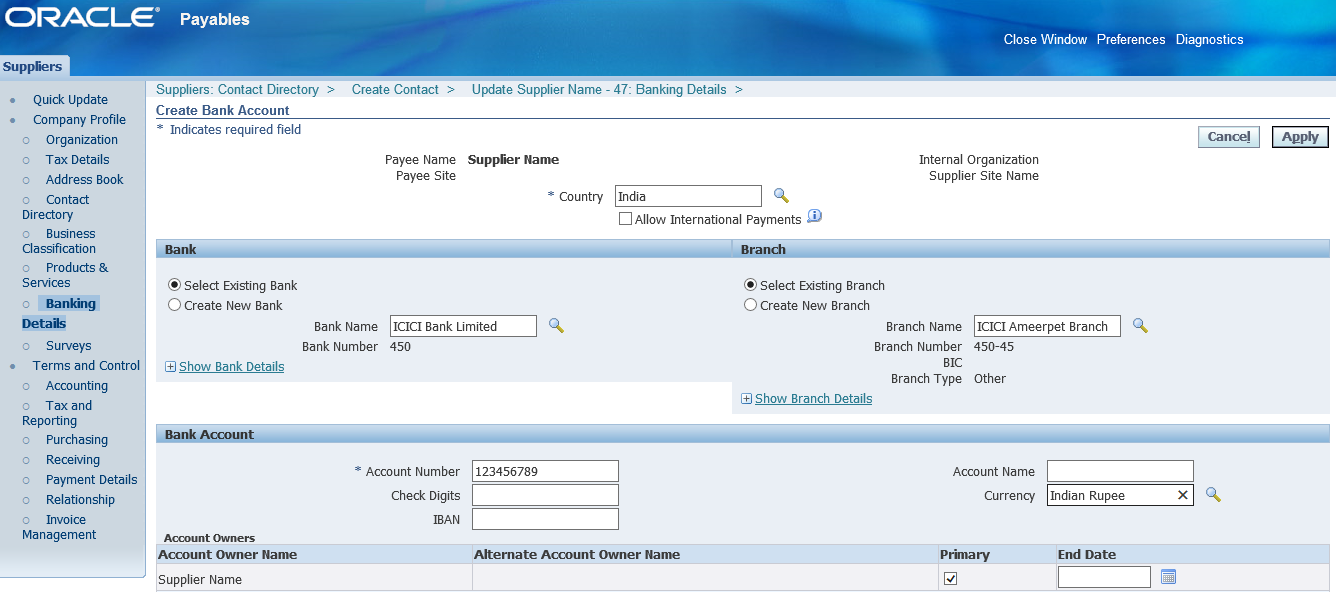Viewport: 1336px width, 592px height.
Task: Click into the Account Name field
Action: [1119, 471]
